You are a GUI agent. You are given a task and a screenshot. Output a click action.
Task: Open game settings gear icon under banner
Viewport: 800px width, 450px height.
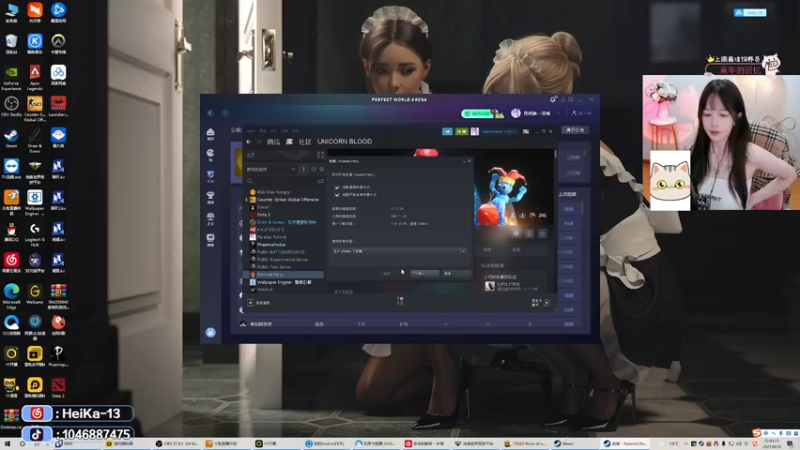516,233
